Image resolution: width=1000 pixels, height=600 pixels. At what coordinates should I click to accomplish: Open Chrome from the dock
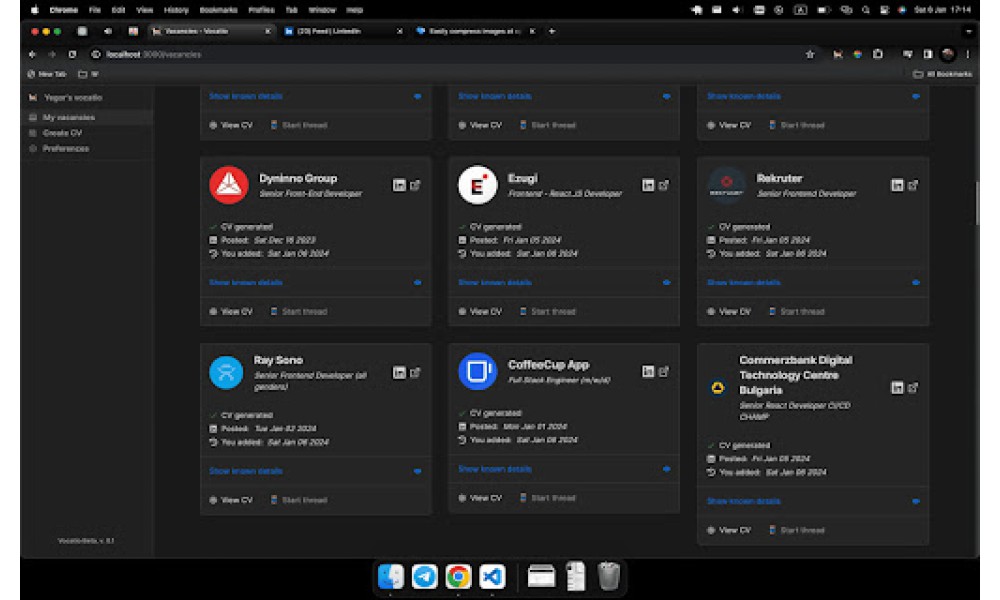[458, 576]
